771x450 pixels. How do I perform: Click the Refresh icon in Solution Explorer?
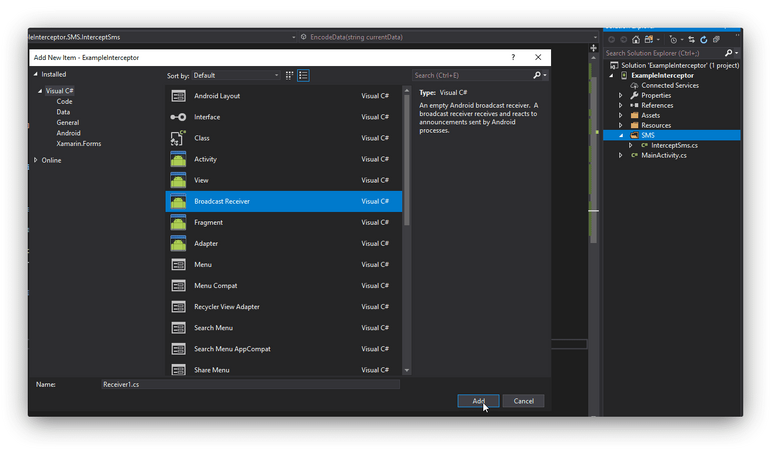[704, 39]
